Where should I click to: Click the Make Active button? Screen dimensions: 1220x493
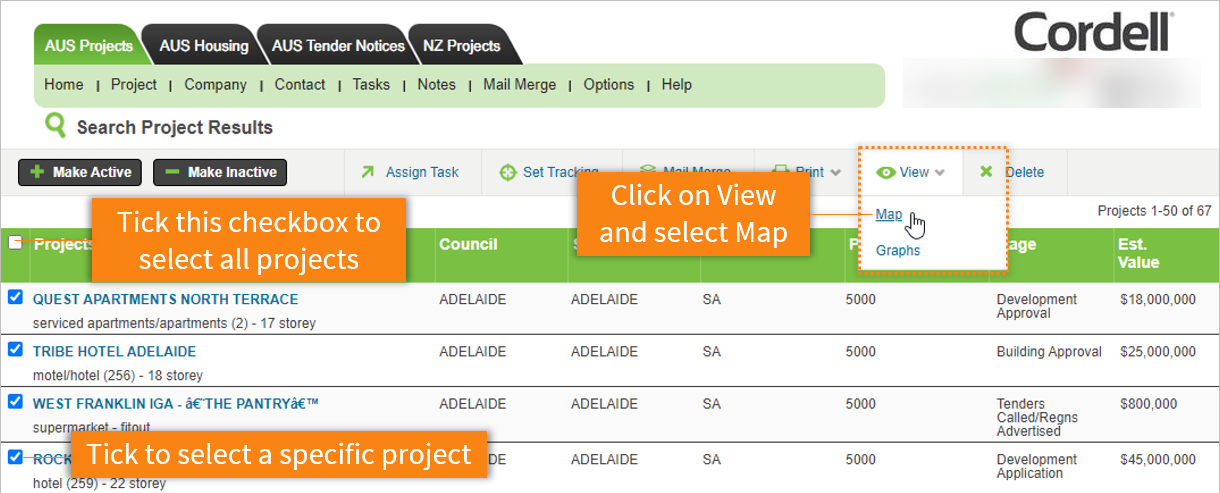click(x=80, y=172)
